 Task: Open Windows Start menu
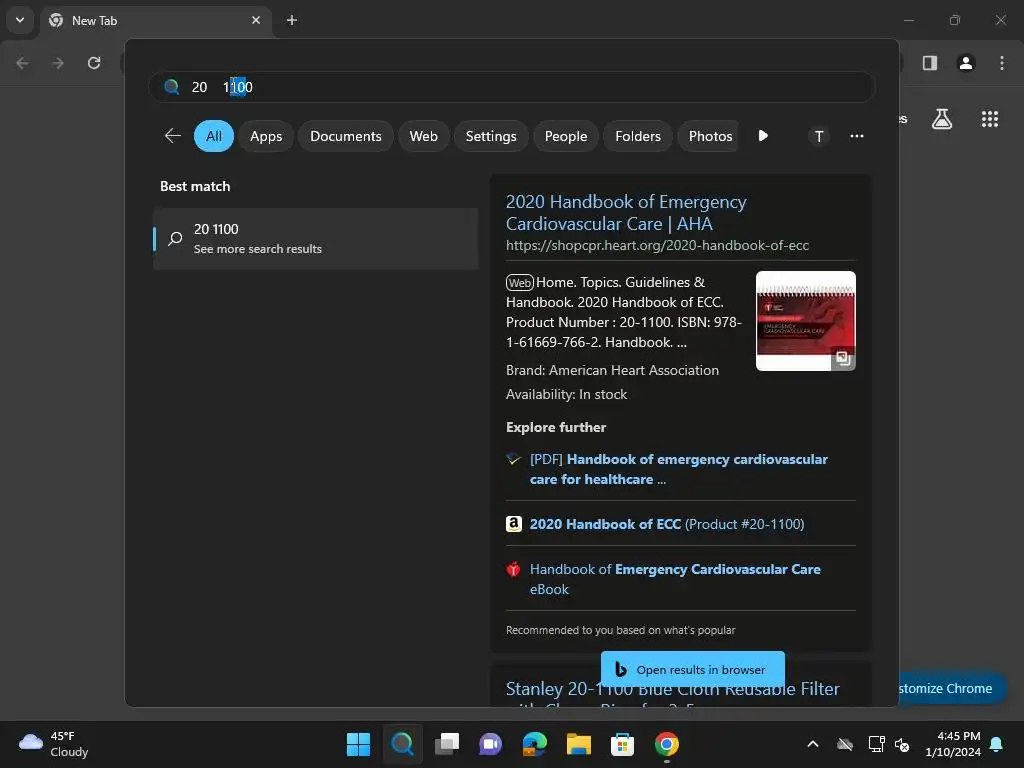click(358, 744)
